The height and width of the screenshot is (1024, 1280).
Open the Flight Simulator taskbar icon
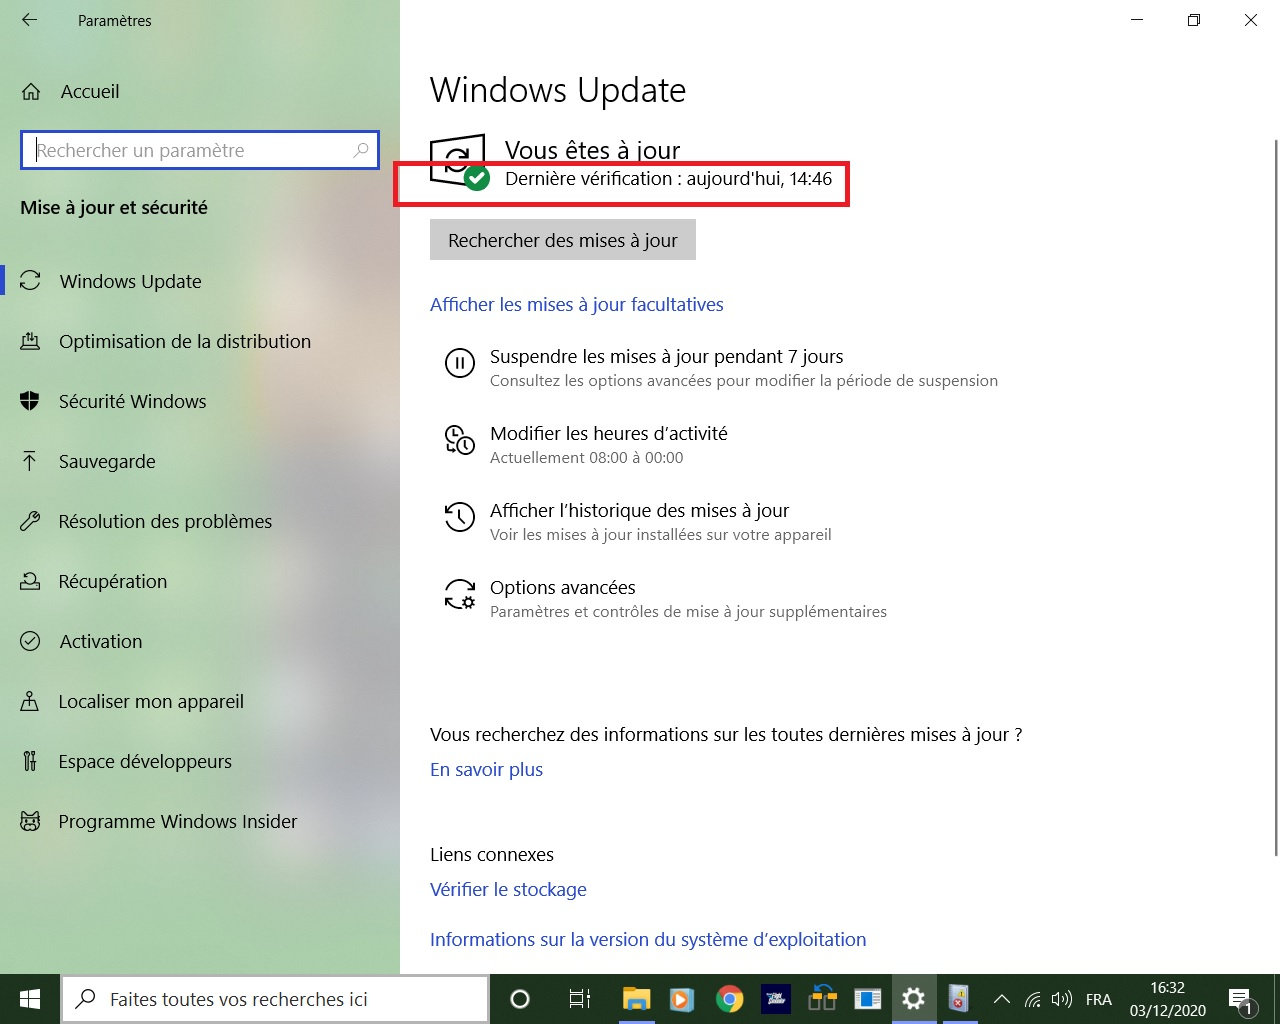775,999
